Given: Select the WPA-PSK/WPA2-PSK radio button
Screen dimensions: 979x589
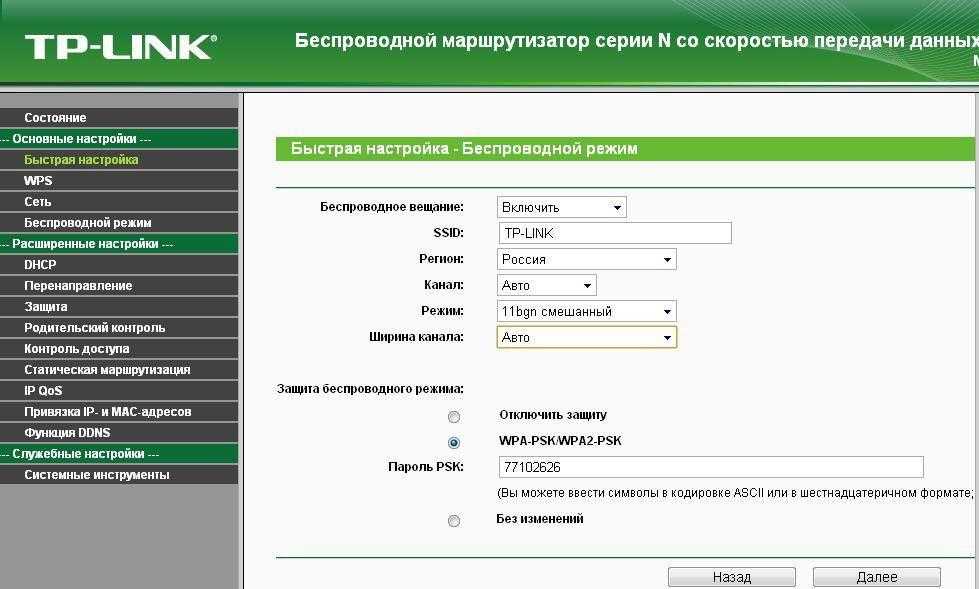Looking at the screenshot, I should pyautogui.click(x=454, y=442).
